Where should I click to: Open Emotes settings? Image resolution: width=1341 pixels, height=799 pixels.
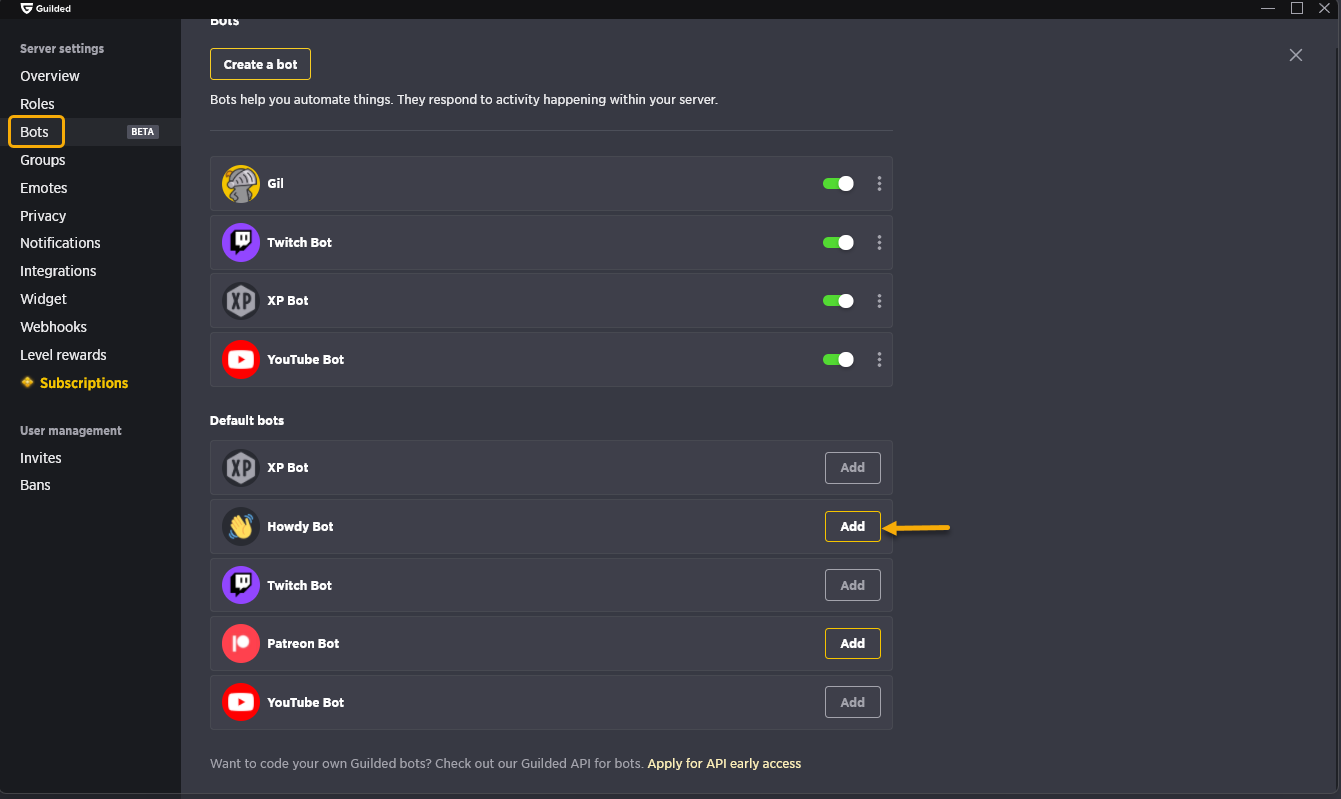[44, 188]
